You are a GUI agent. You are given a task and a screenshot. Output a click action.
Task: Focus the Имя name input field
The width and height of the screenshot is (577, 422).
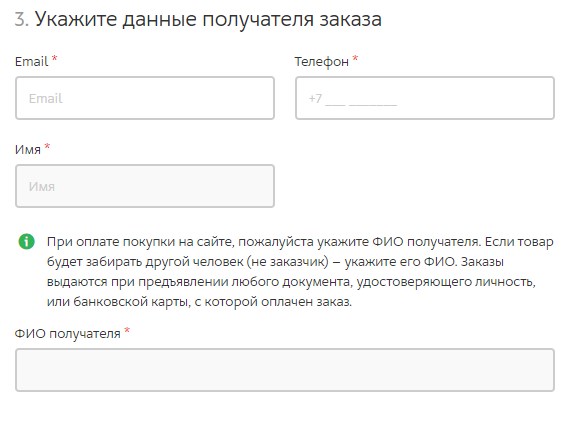click(x=145, y=186)
